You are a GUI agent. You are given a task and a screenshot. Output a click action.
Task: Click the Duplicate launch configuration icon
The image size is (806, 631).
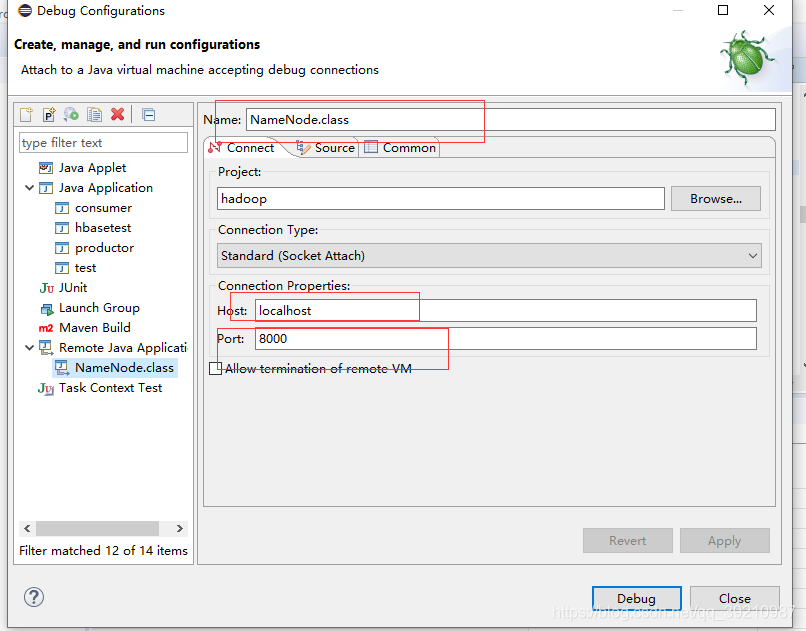tap(94, 115)
